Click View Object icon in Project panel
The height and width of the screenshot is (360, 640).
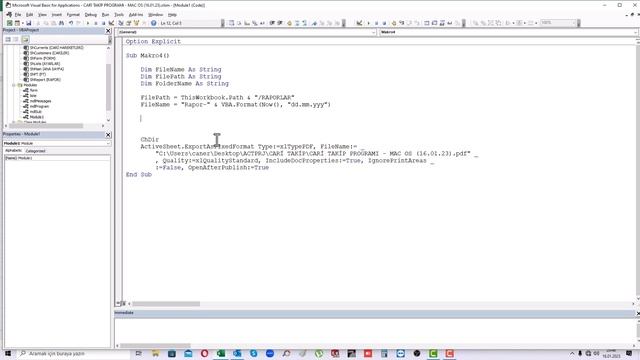tap(16, 39)
